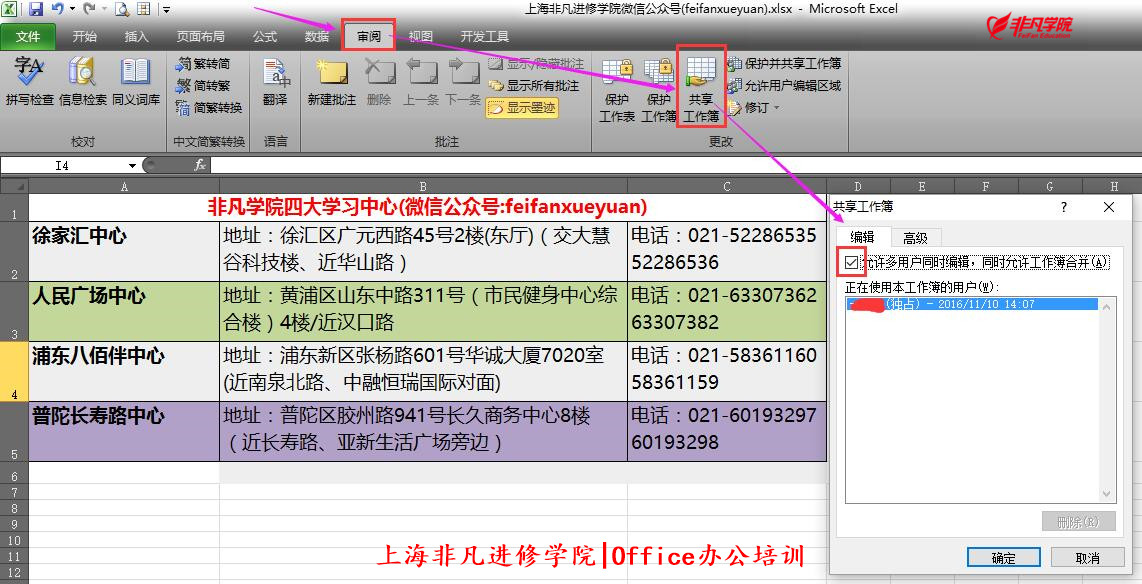Switch to the 开发工具 ribbon tab
The width and height of the screenshot is (1142, 584).
point(484,36)
